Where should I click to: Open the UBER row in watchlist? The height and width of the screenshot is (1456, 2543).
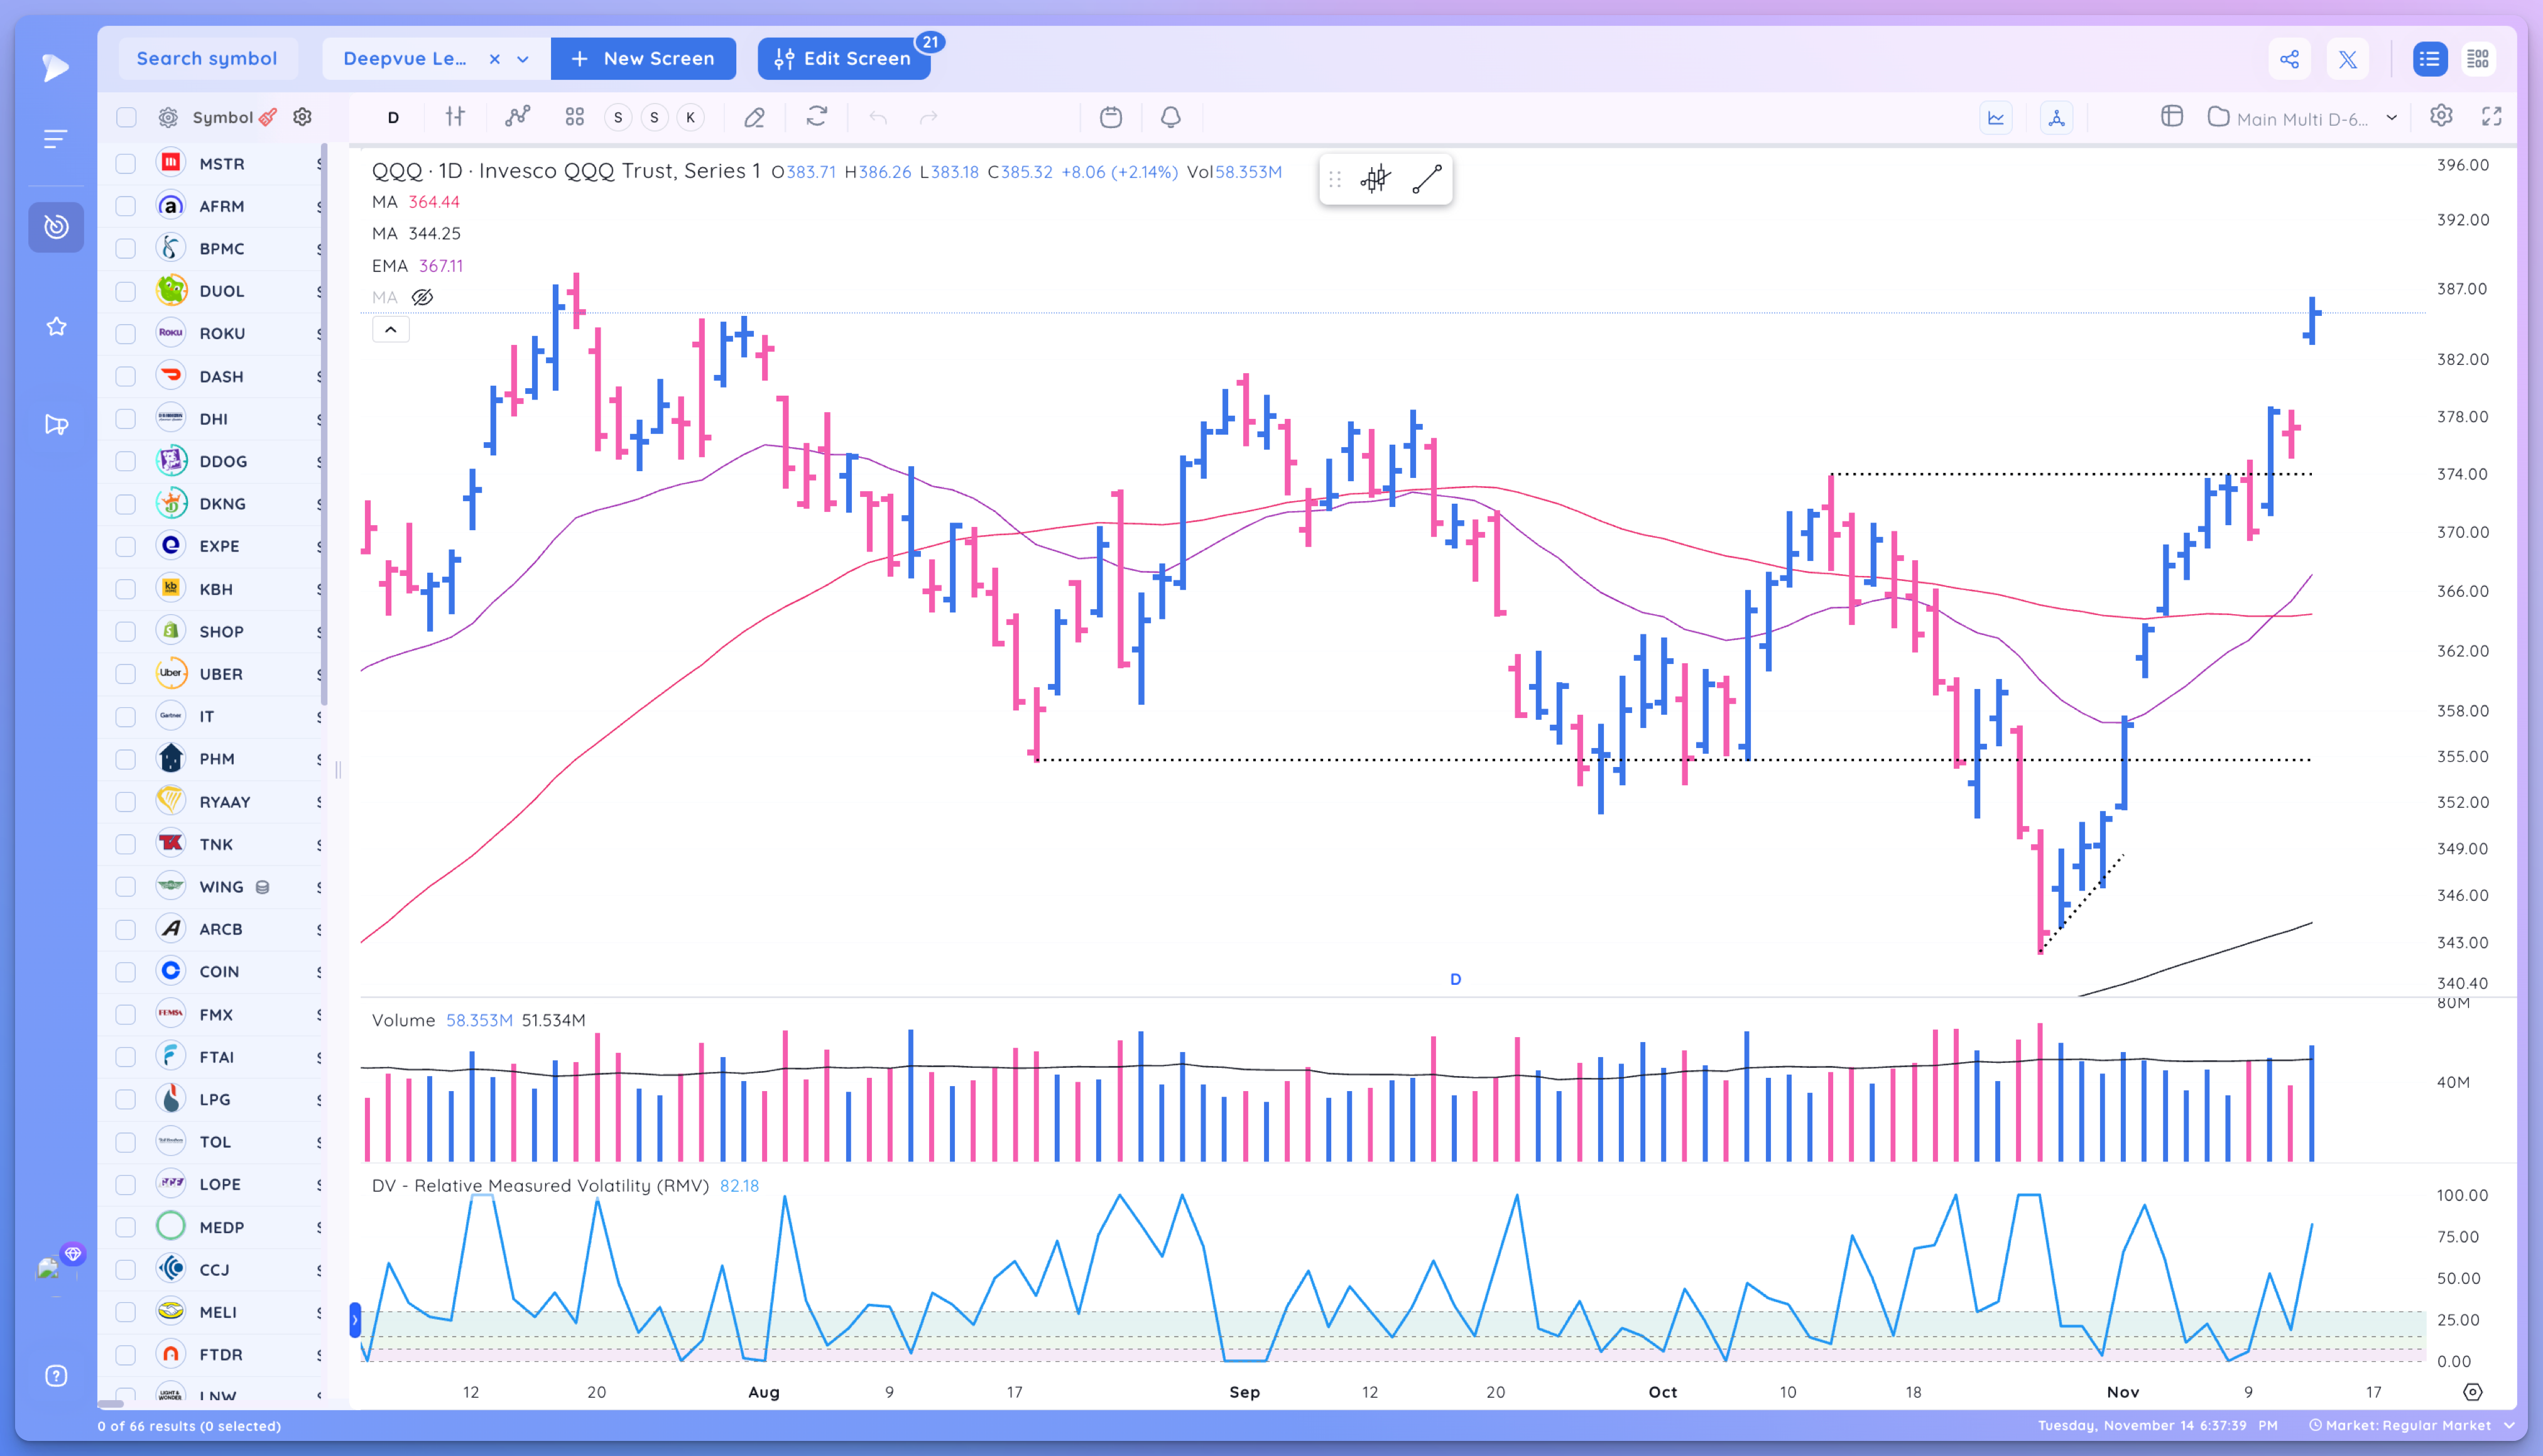(212, 673)
